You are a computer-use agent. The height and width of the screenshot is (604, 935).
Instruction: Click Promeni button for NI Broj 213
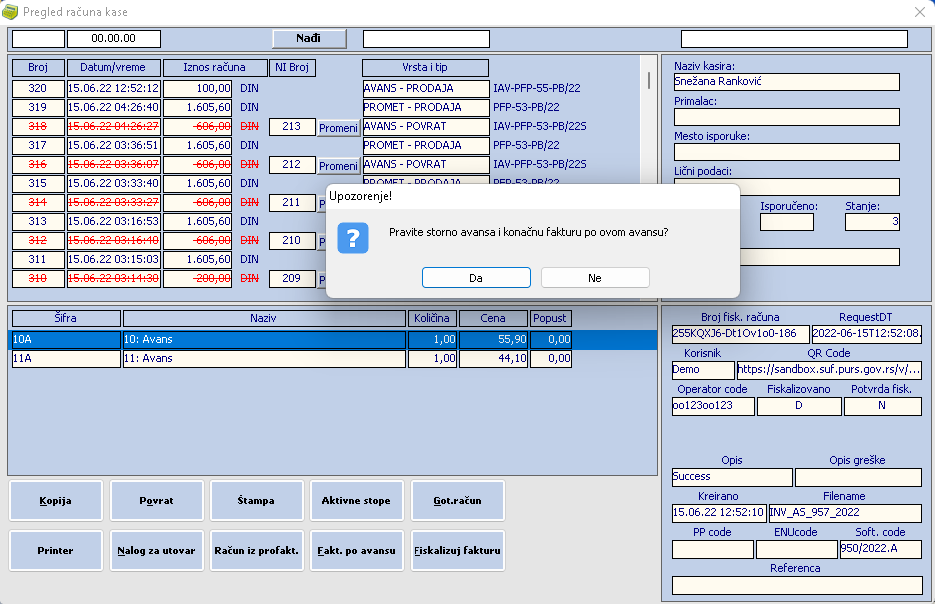[x=338, y=128]
